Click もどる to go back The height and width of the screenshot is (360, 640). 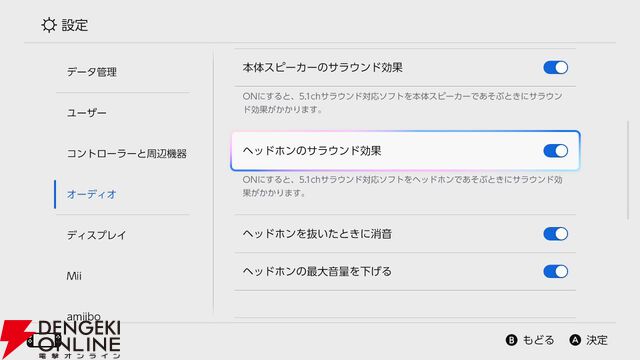[538, 340]
